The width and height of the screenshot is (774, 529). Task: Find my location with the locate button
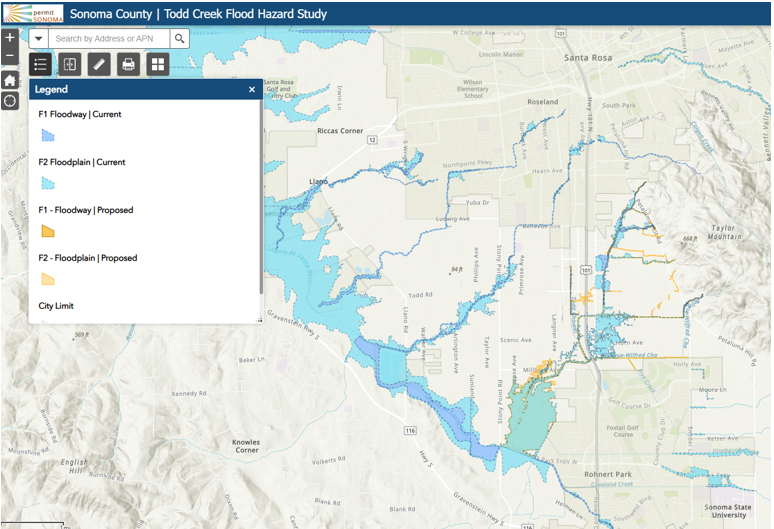coord(10,101)
